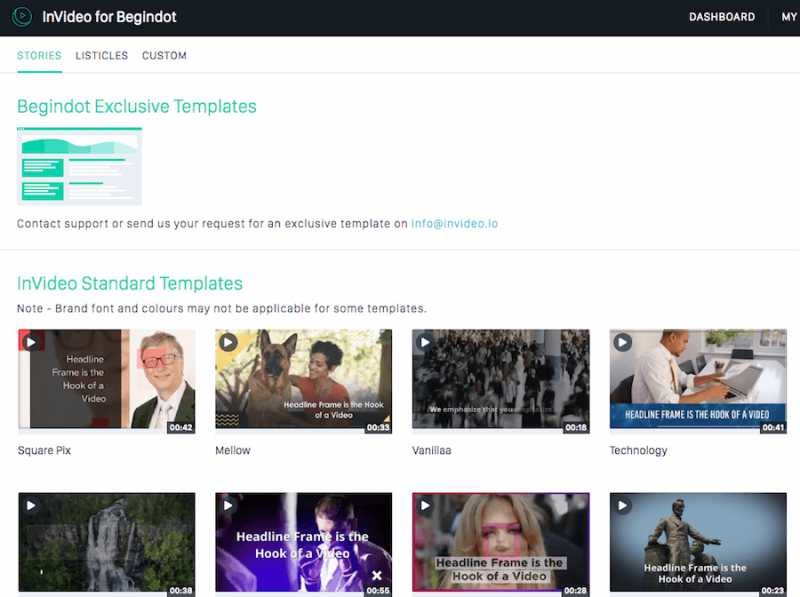Click the 00:33 duration badge
This screenshot has width=800, height=597.
pos(378,427)
